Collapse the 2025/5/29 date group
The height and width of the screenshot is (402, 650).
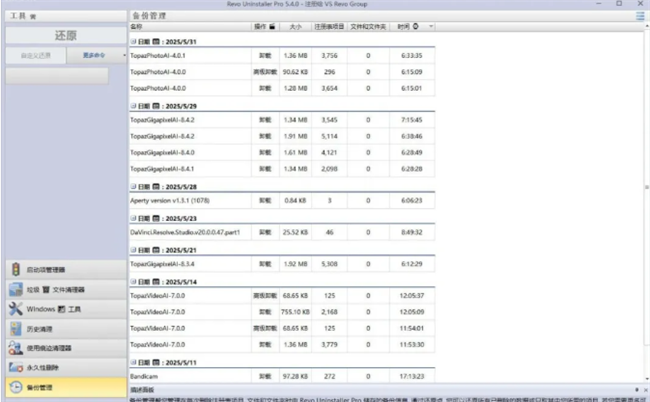point(133,106)
